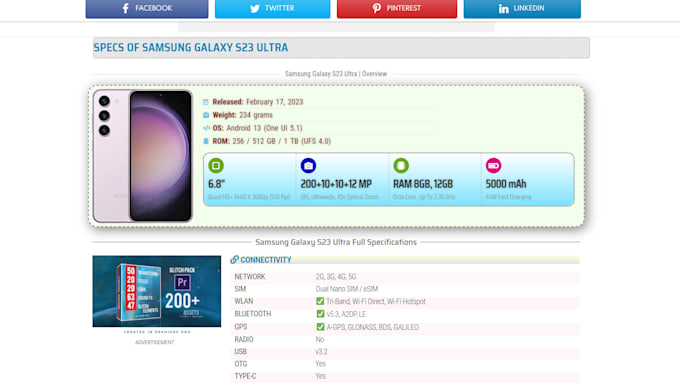The width and height of the screenshot is (680, 383).
Task: Click the 200+10+10+12 MP camera text
Action: [336, 184]
